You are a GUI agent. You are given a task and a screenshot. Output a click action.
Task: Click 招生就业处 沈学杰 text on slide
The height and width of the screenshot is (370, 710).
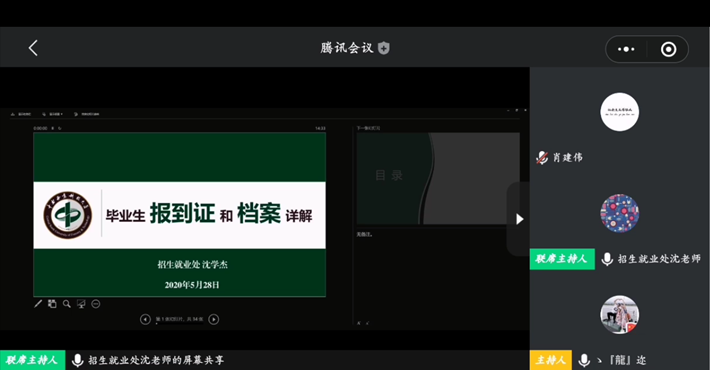point(192,264)
